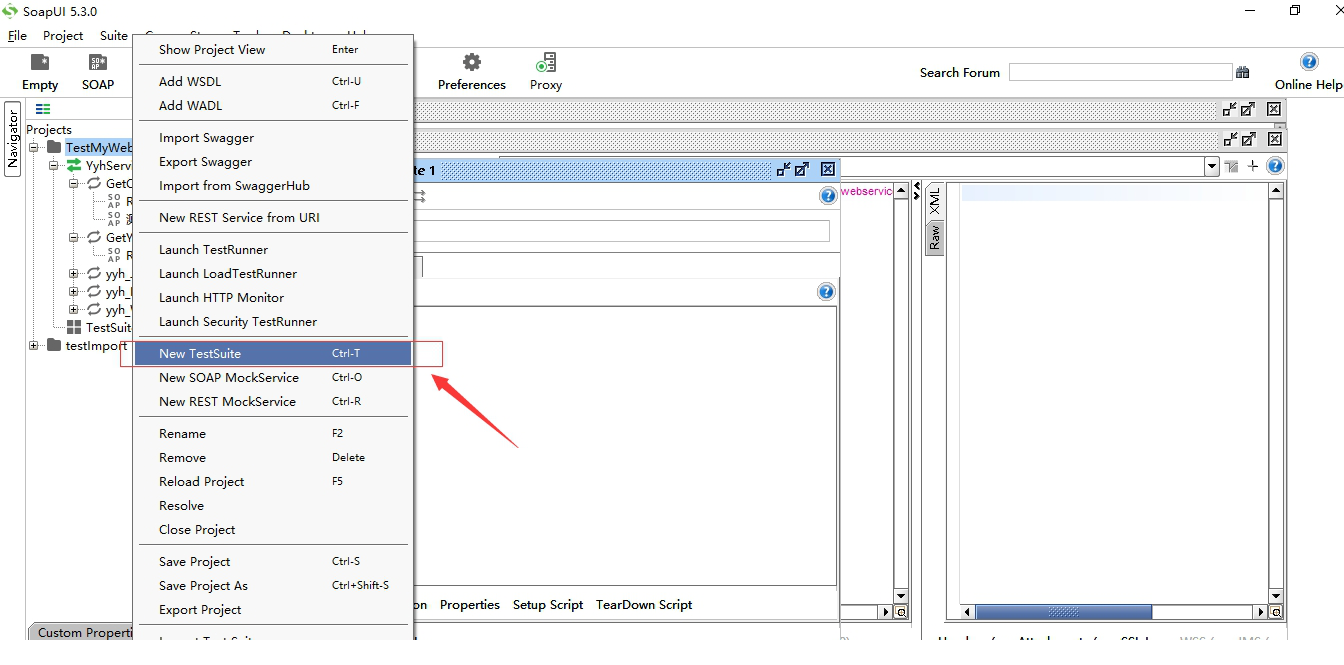Screen dimensions: 1344x665
Task: Open Preferences via the gear icon
Action: coord(472,62)
